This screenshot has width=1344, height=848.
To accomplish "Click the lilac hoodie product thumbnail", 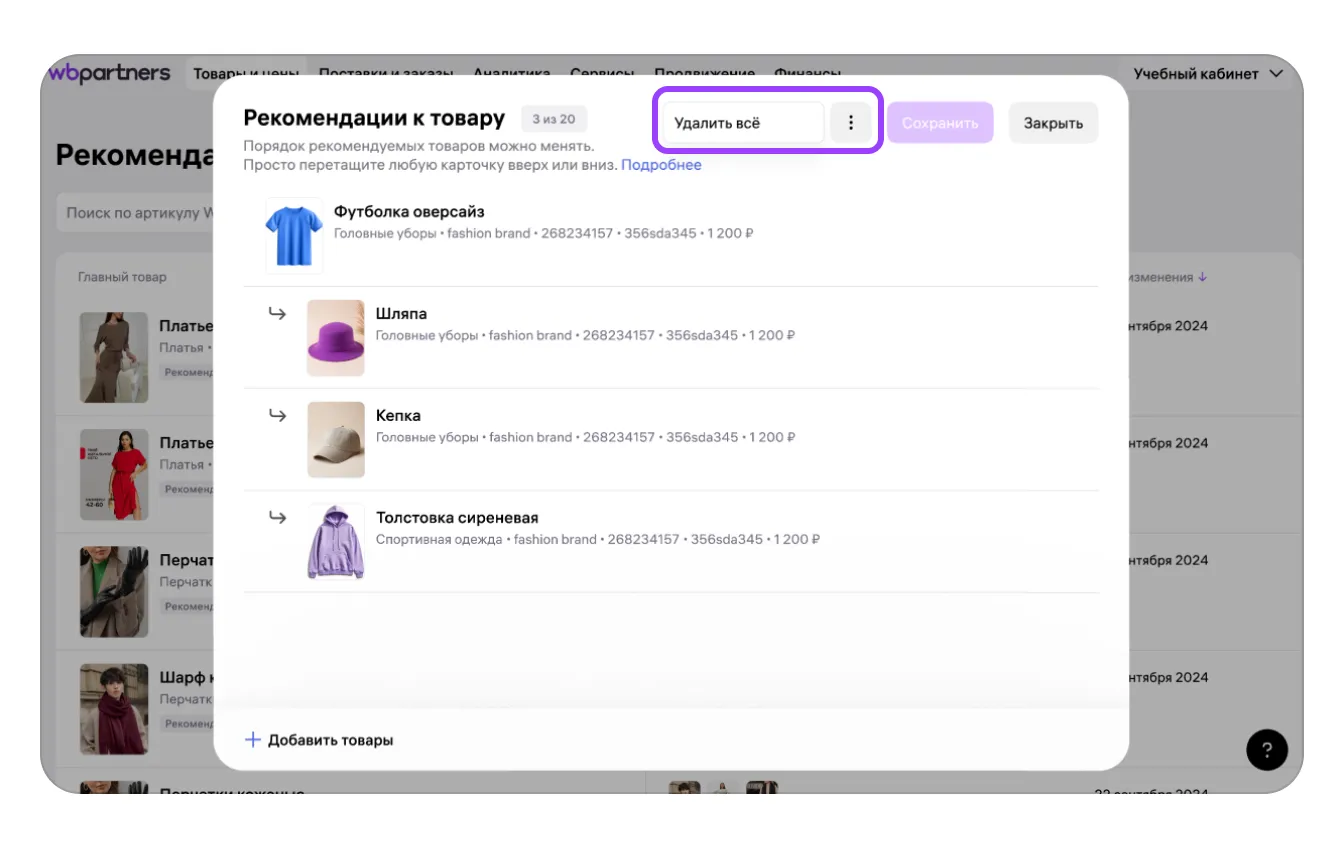I will tap(335, 542).
